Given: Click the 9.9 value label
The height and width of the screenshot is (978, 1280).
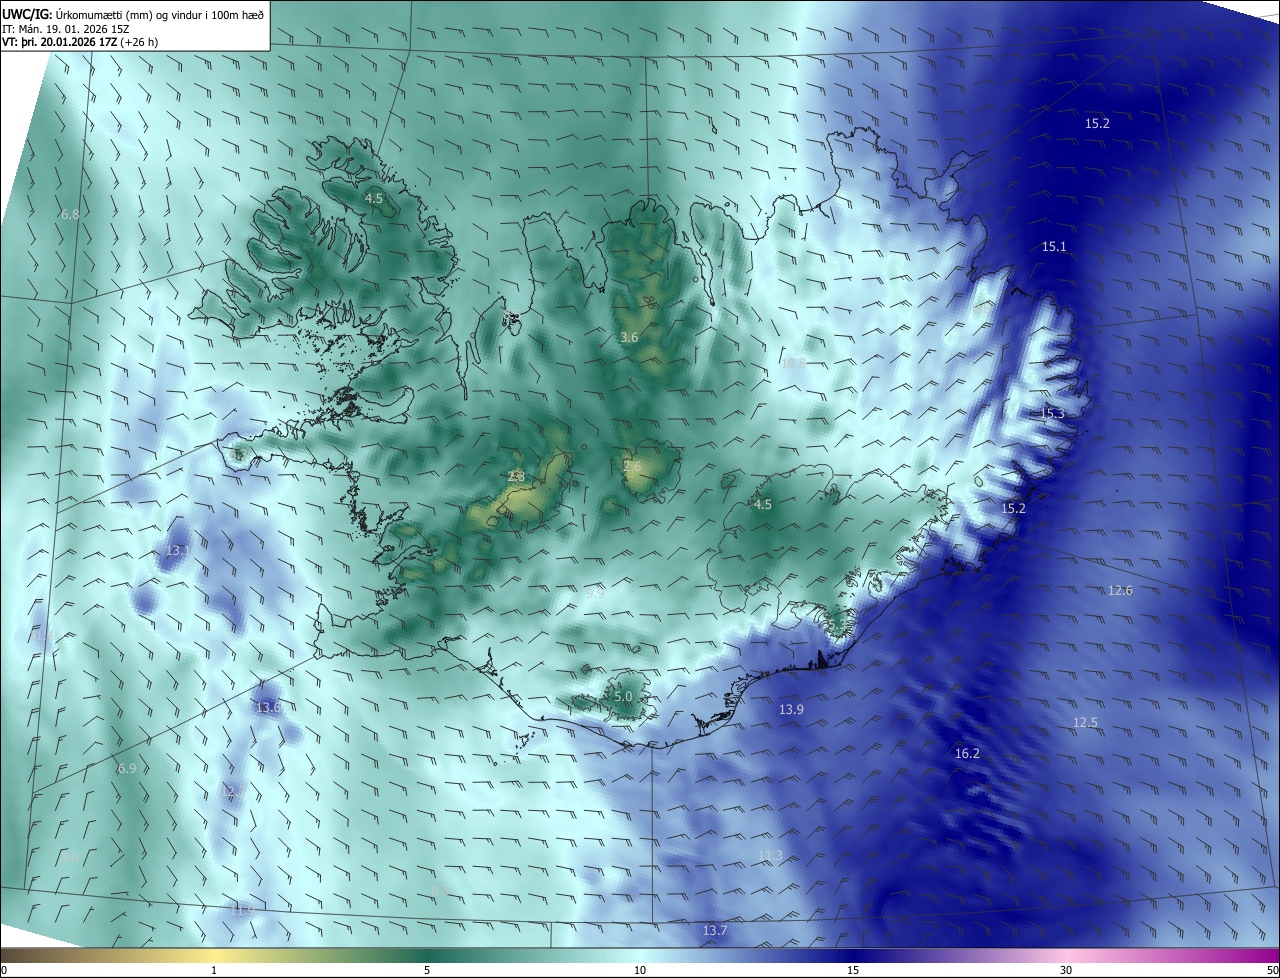Looking at the screenshot, I should click(595, 593).
